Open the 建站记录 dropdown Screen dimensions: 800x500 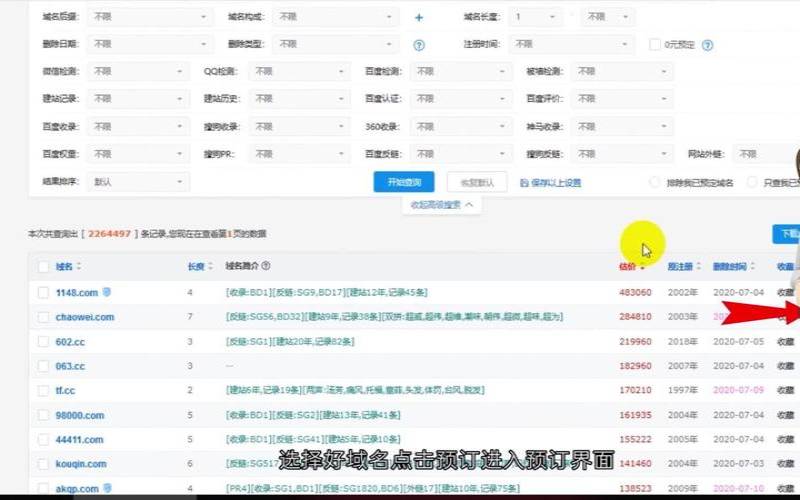[138, 98]
